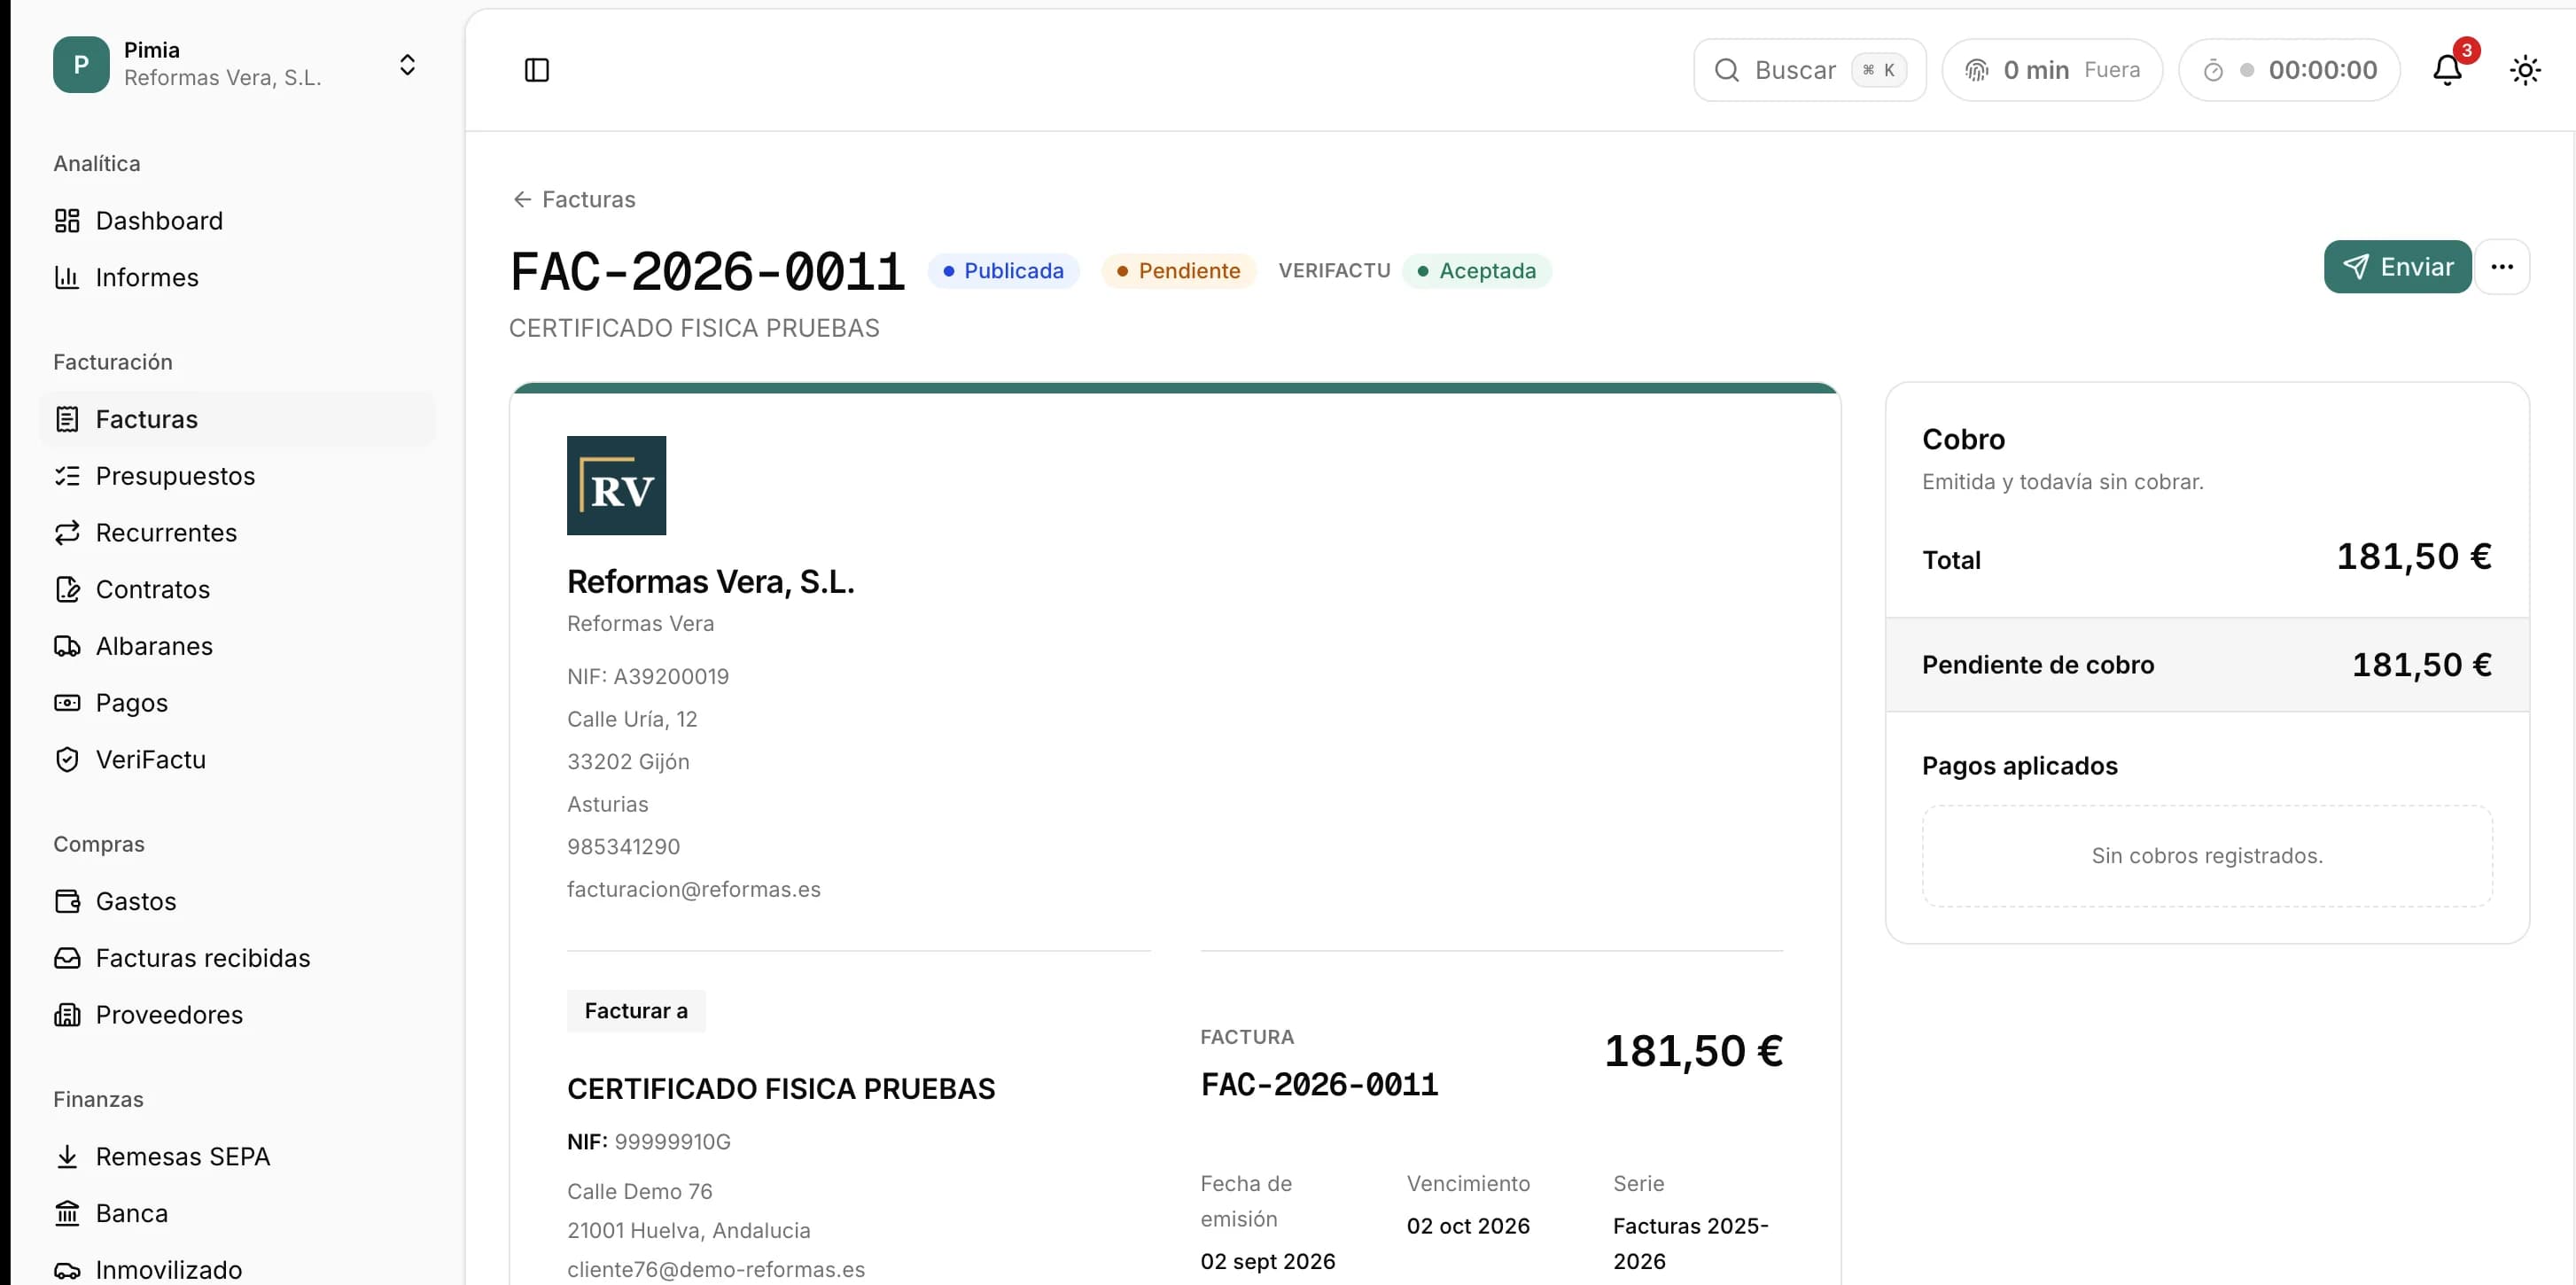Click the Facturas document icon

pyautogui.click(x=67, y=419)
